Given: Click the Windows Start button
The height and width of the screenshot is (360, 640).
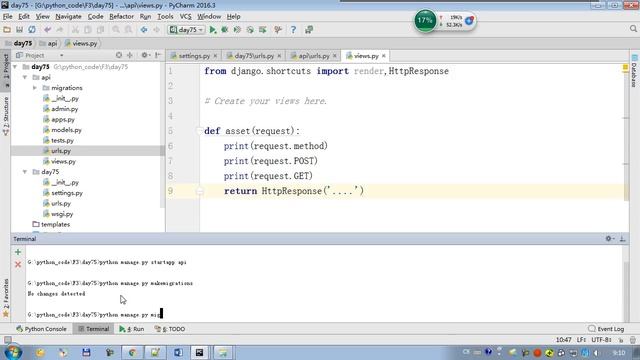Looking at the screenshot, I should (x=13, y=352).
